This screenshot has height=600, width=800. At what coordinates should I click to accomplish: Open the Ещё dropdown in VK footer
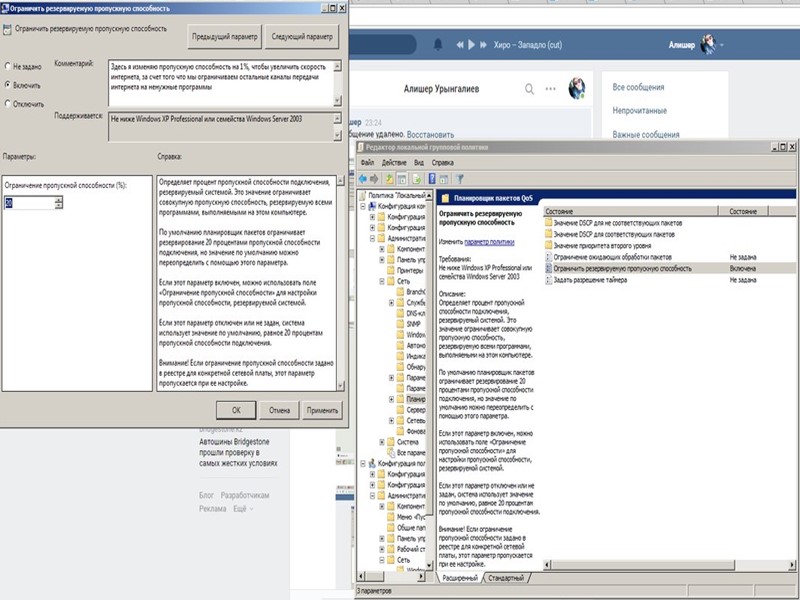pos(243,509)
